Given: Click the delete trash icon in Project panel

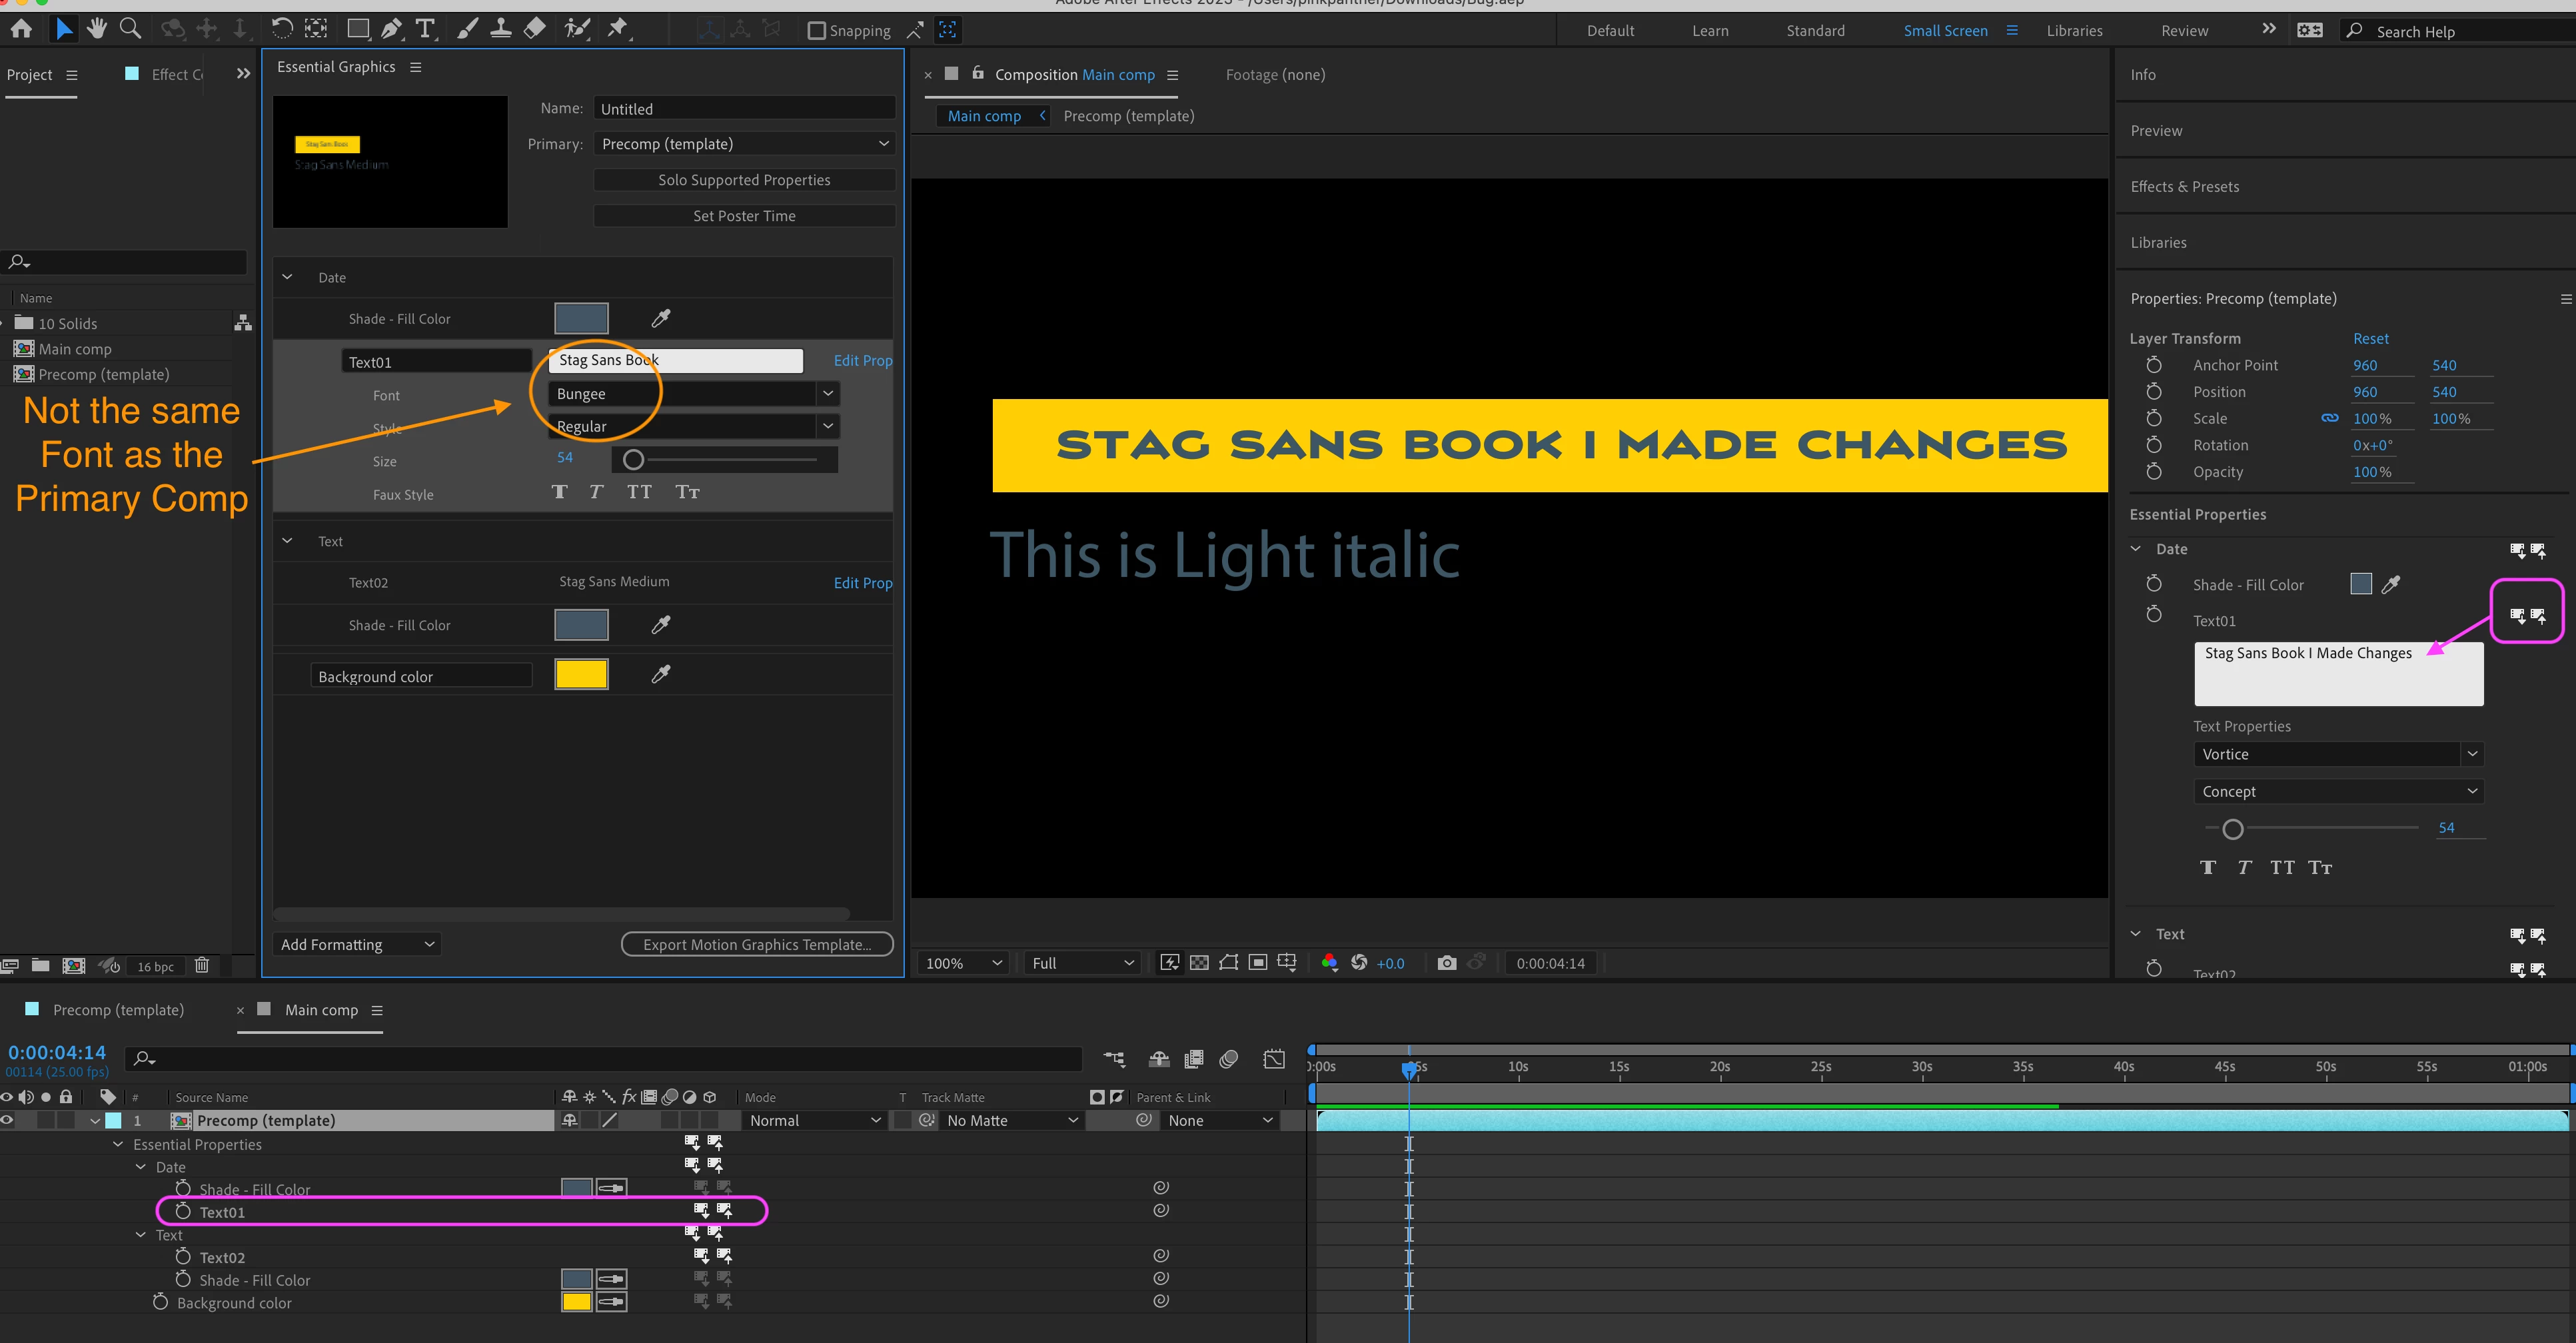Looking at the screenshot, I should [202, 965].
